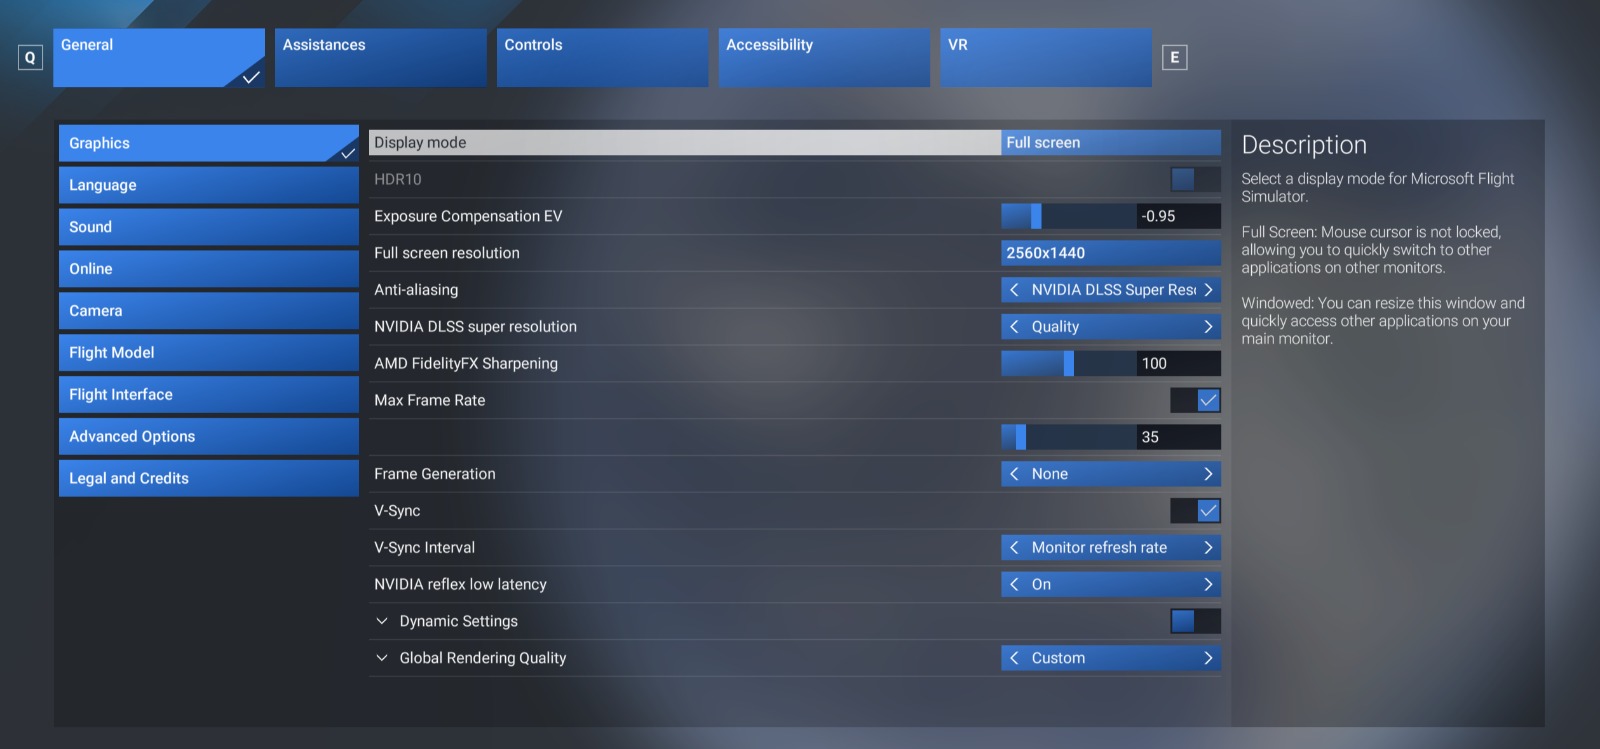
Task: Click right arrow for Frame Generation
Action: 1208,474
